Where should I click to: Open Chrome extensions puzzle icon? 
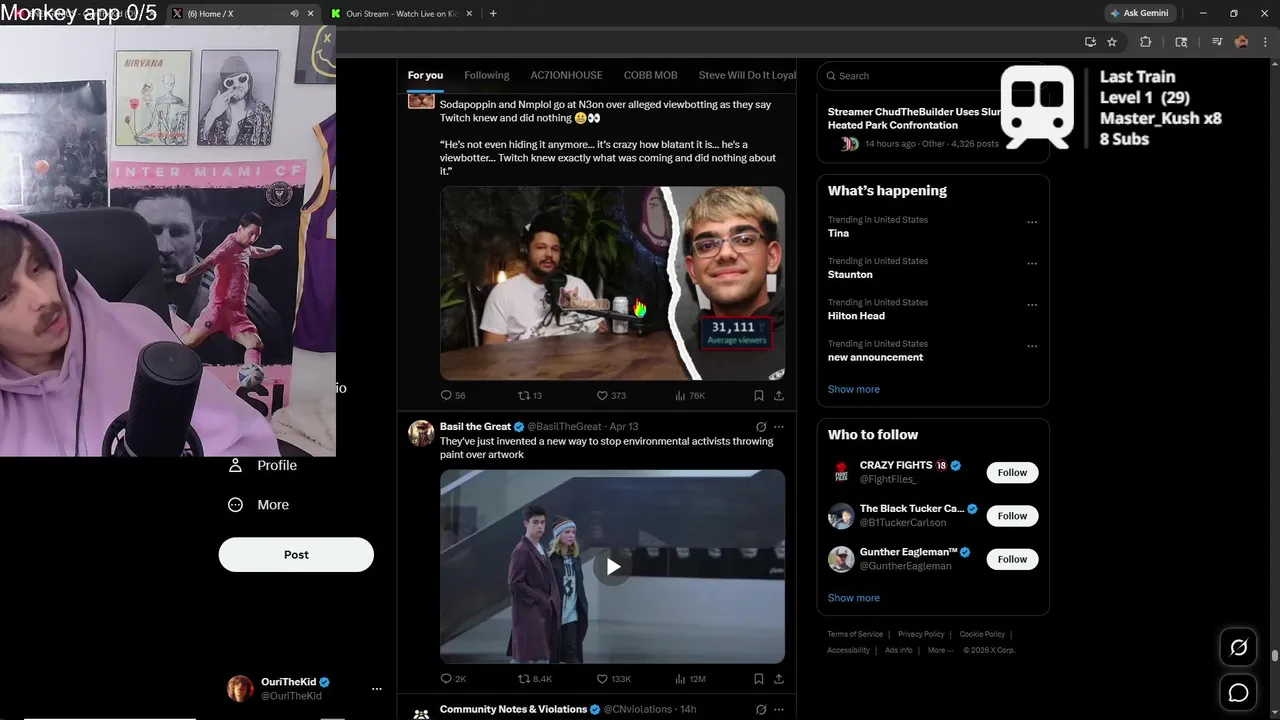pyautogui.click(x=1146, y=42)
